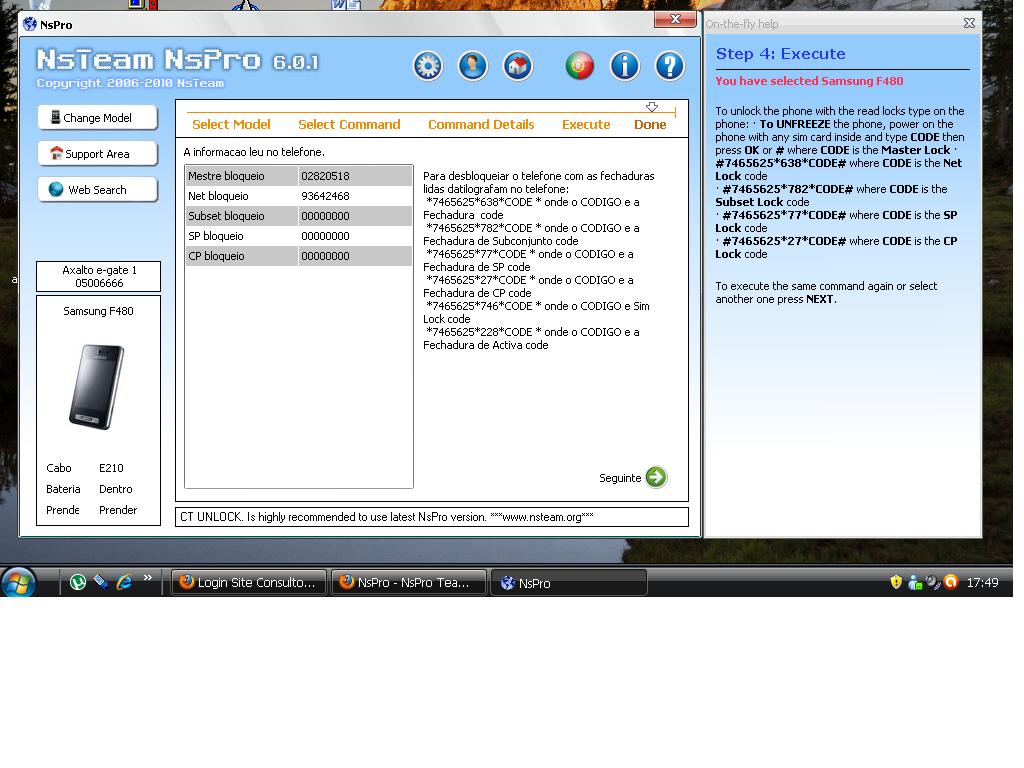Select the Net code 93642468
1024x768 pixels.
325,196
